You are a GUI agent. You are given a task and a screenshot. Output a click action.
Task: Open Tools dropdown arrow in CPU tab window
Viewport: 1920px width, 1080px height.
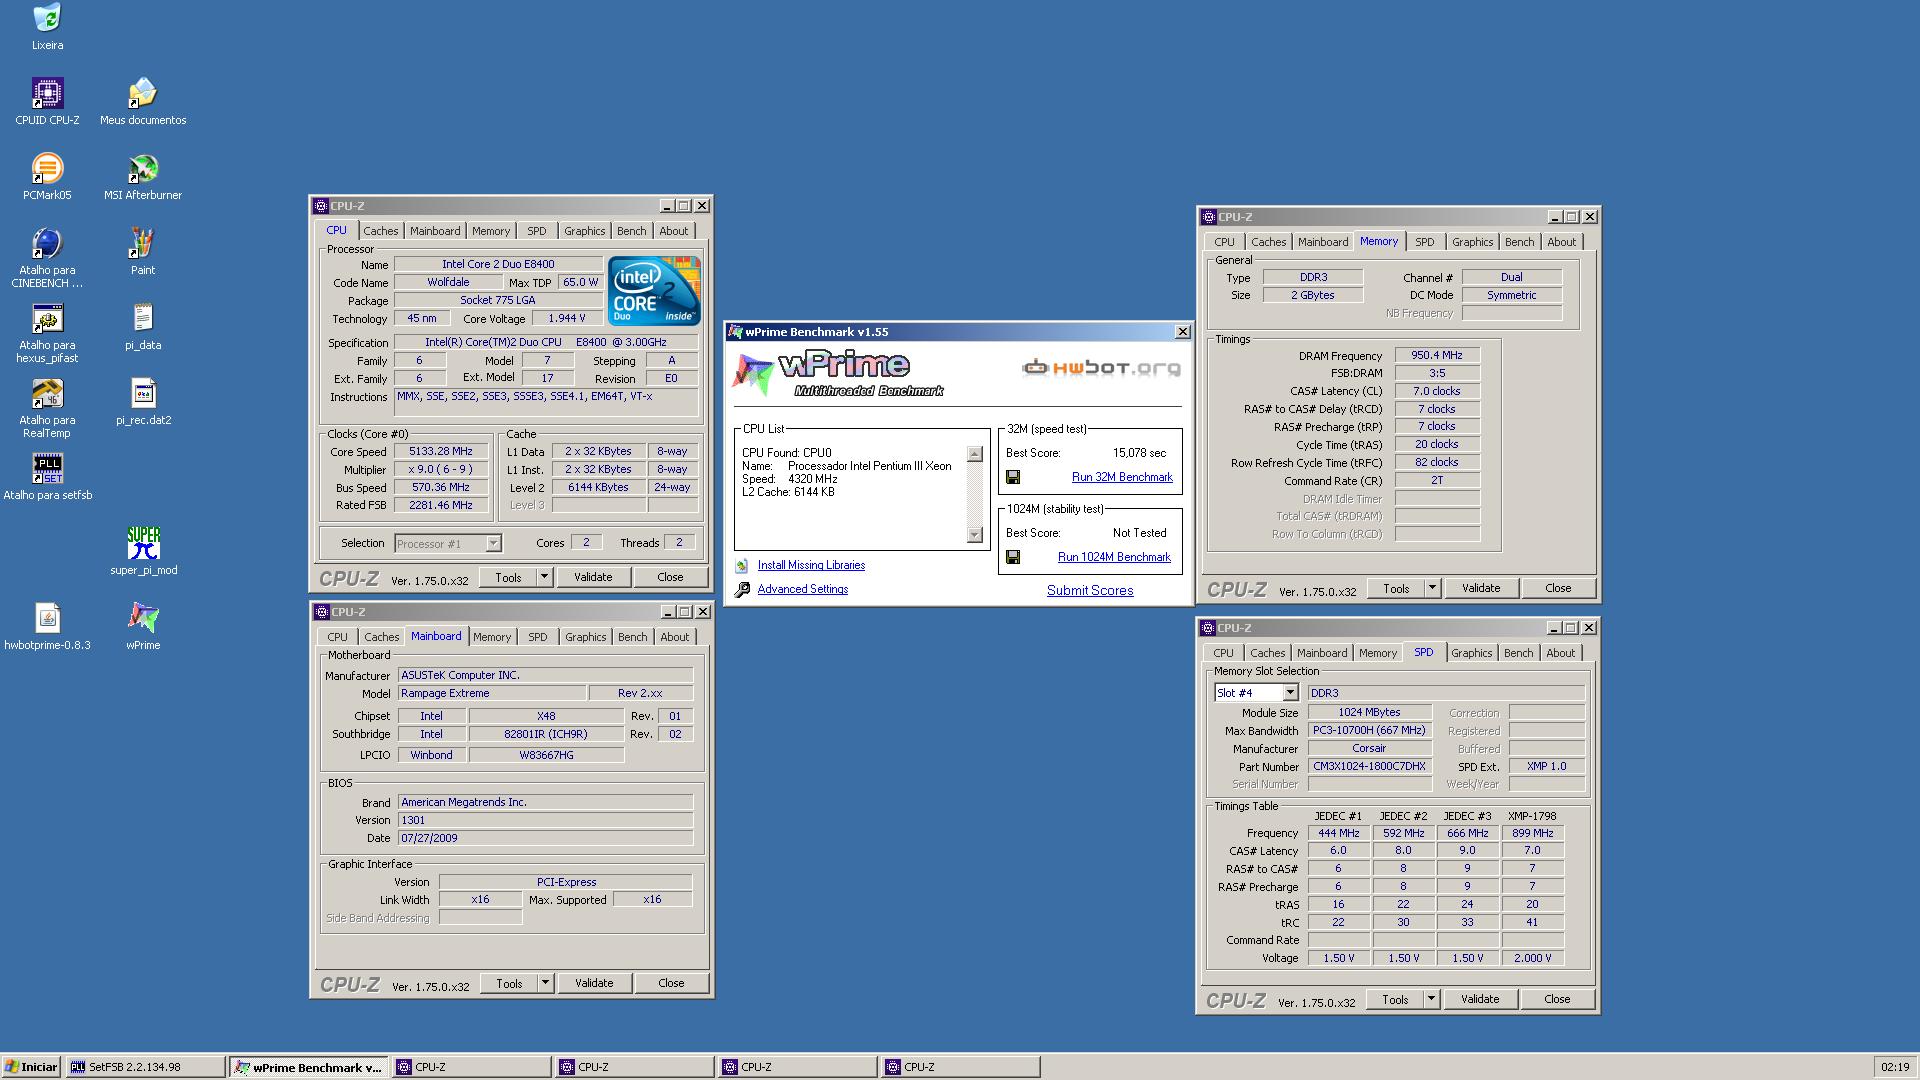544,577
